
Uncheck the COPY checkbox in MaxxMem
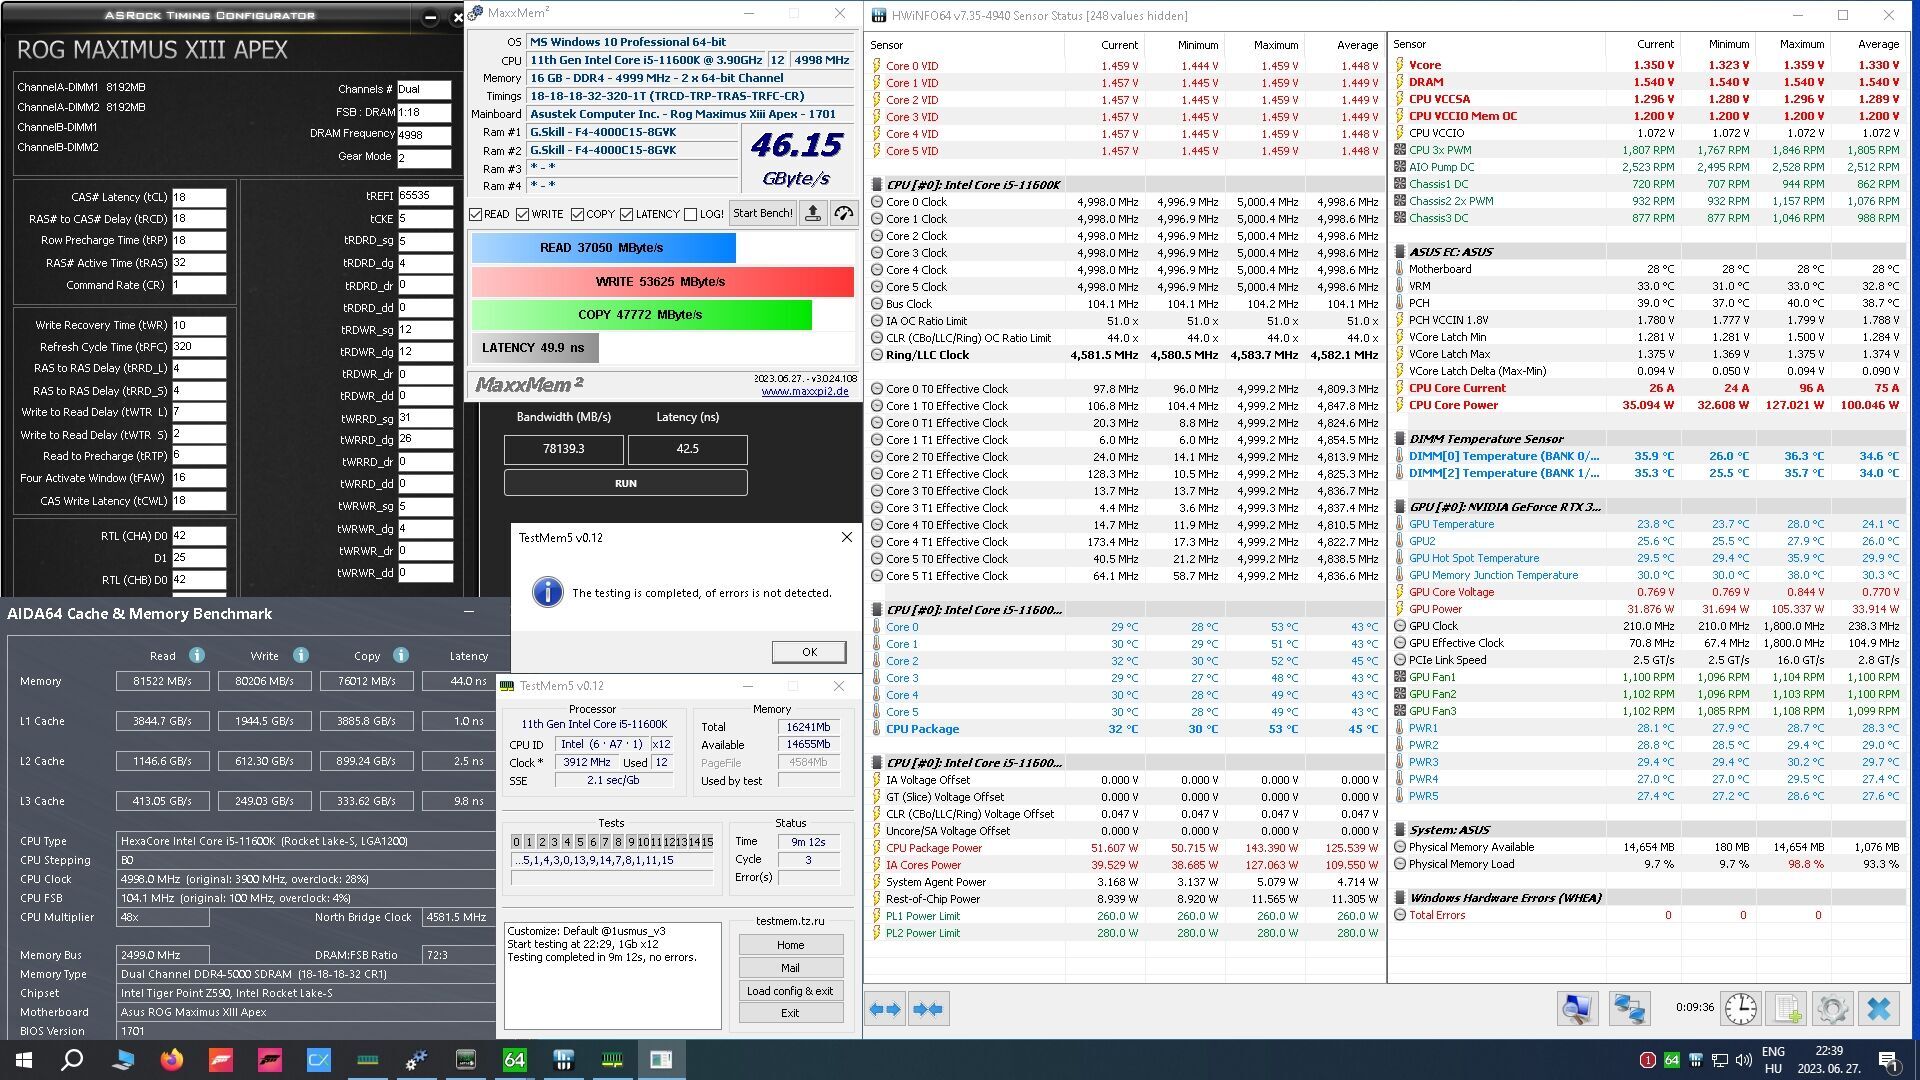(577, 214)
